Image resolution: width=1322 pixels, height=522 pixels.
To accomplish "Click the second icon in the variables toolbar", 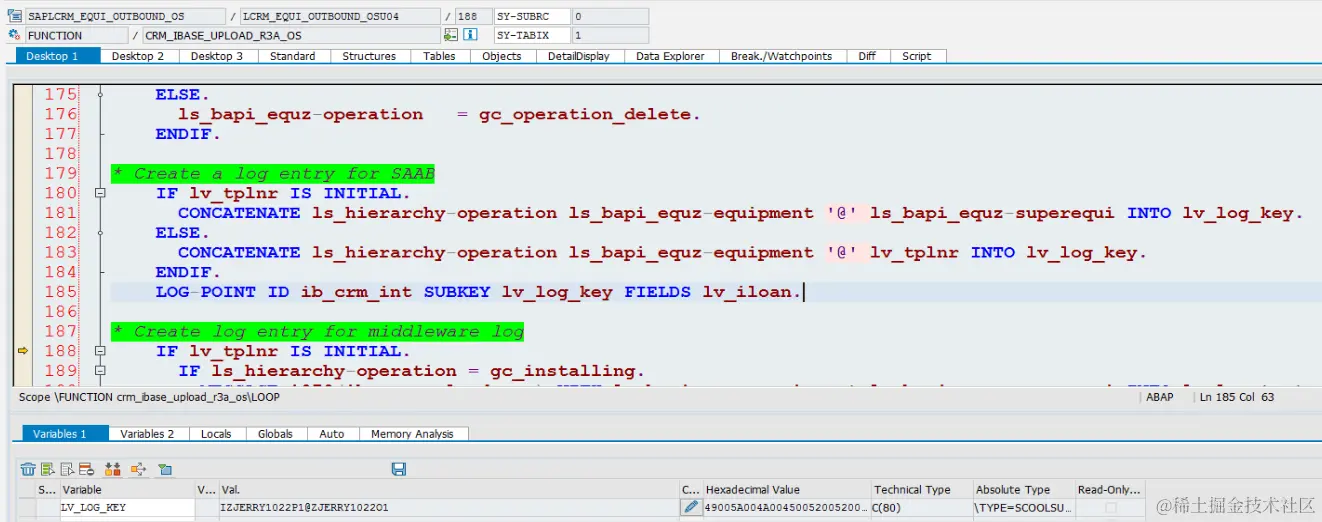I will 47,469.
